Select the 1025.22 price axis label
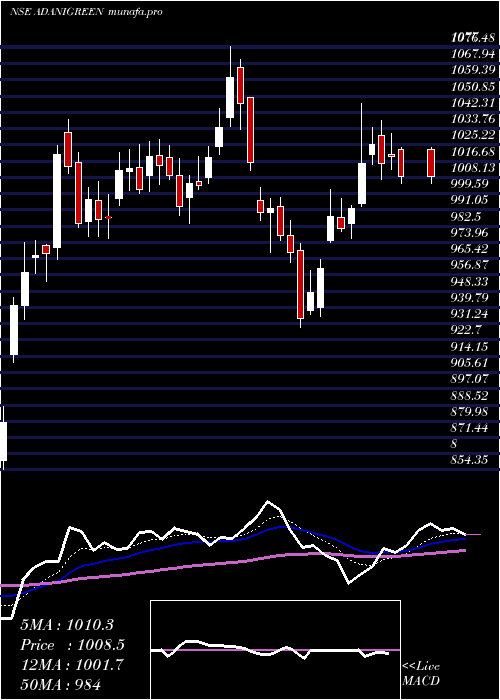Viewport: 500px width, 700px height. pyautogui.click(x=472, y=135)
